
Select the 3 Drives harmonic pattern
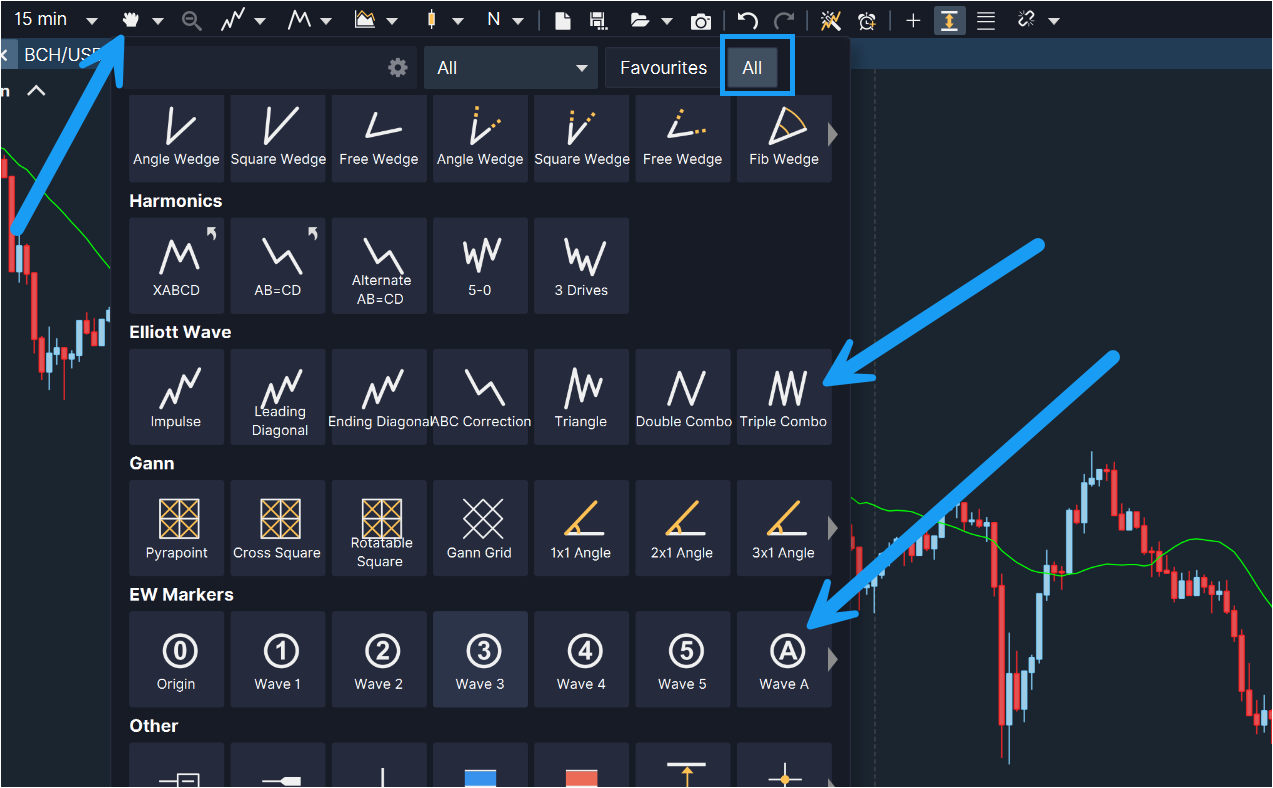pyautogui.click(x=581, y=265)
